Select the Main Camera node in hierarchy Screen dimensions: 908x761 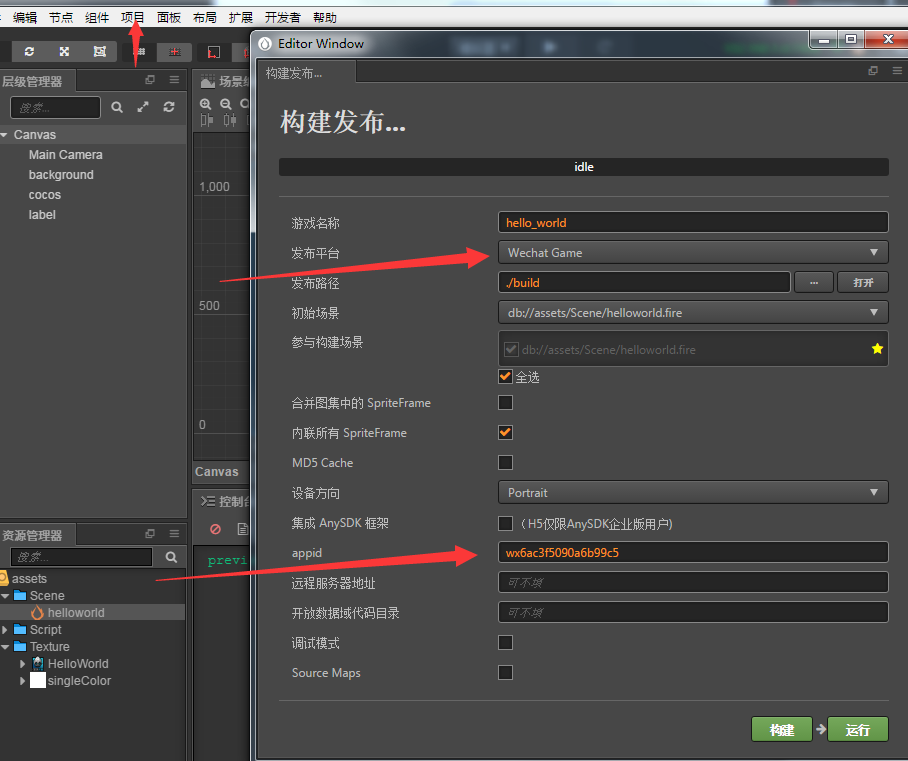(65, 155)
